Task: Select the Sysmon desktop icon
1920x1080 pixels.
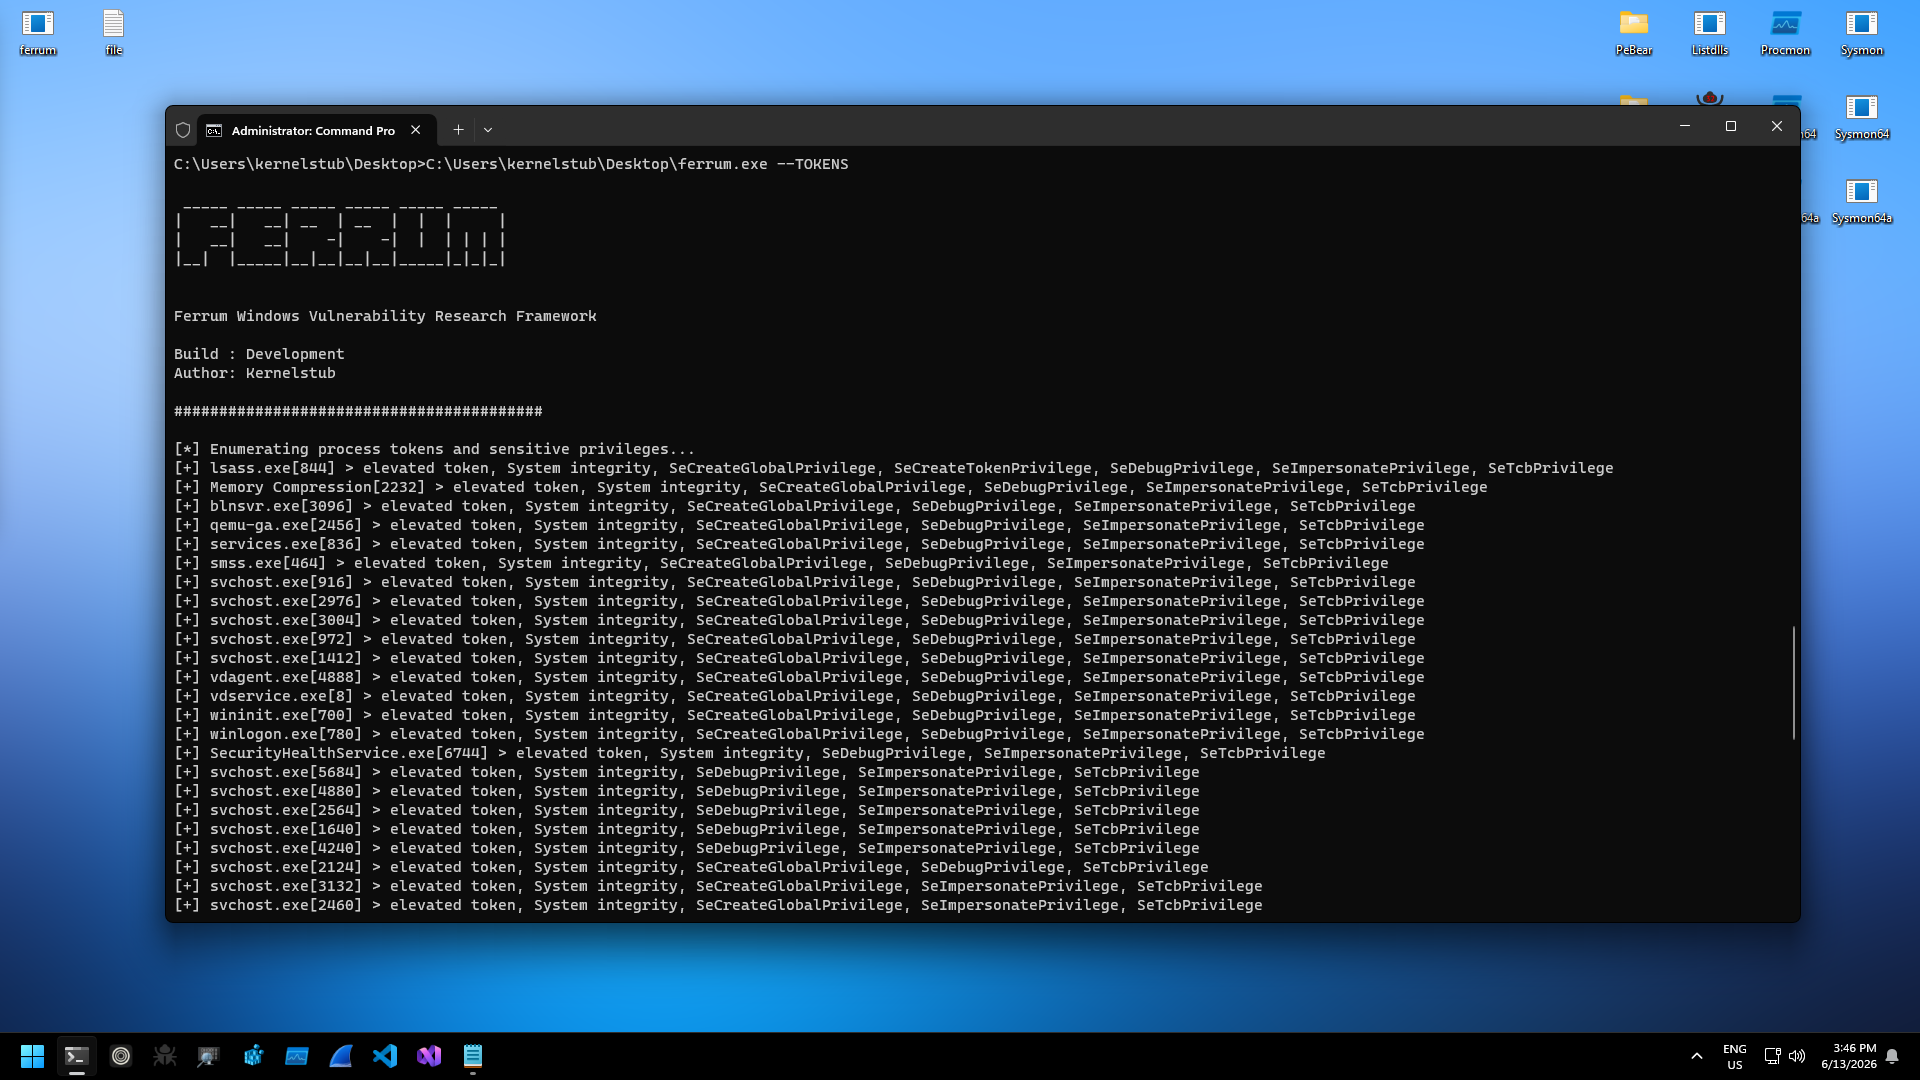Action: coord(1862,32)
